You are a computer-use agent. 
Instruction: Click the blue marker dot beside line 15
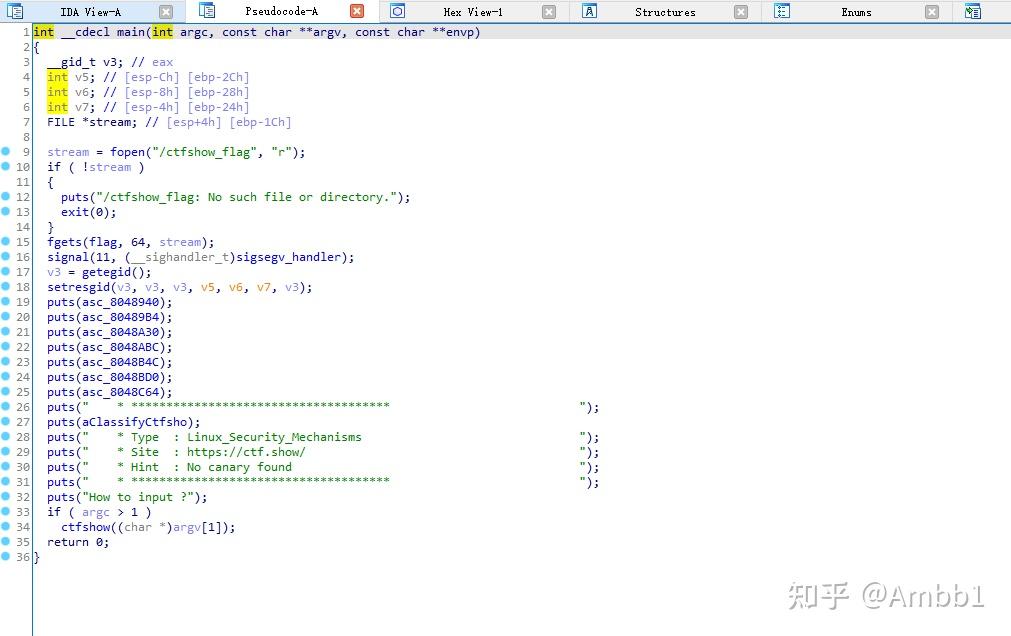tap(8, 242)
